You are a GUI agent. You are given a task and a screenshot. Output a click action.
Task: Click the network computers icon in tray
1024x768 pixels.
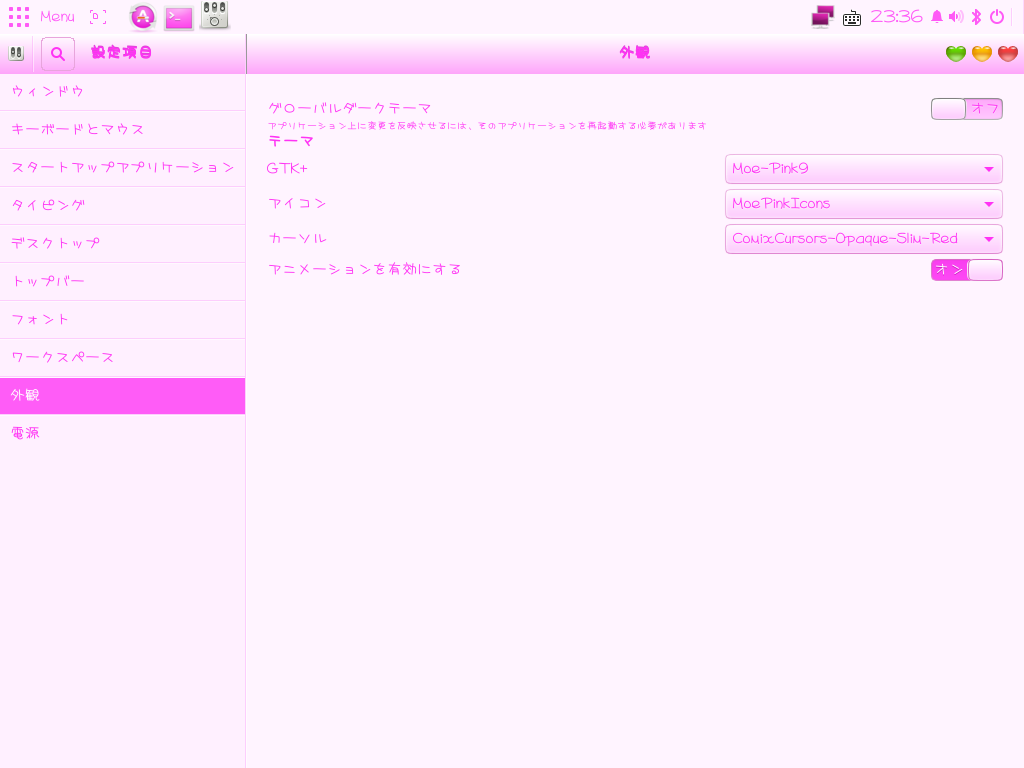tap(822, 16)
